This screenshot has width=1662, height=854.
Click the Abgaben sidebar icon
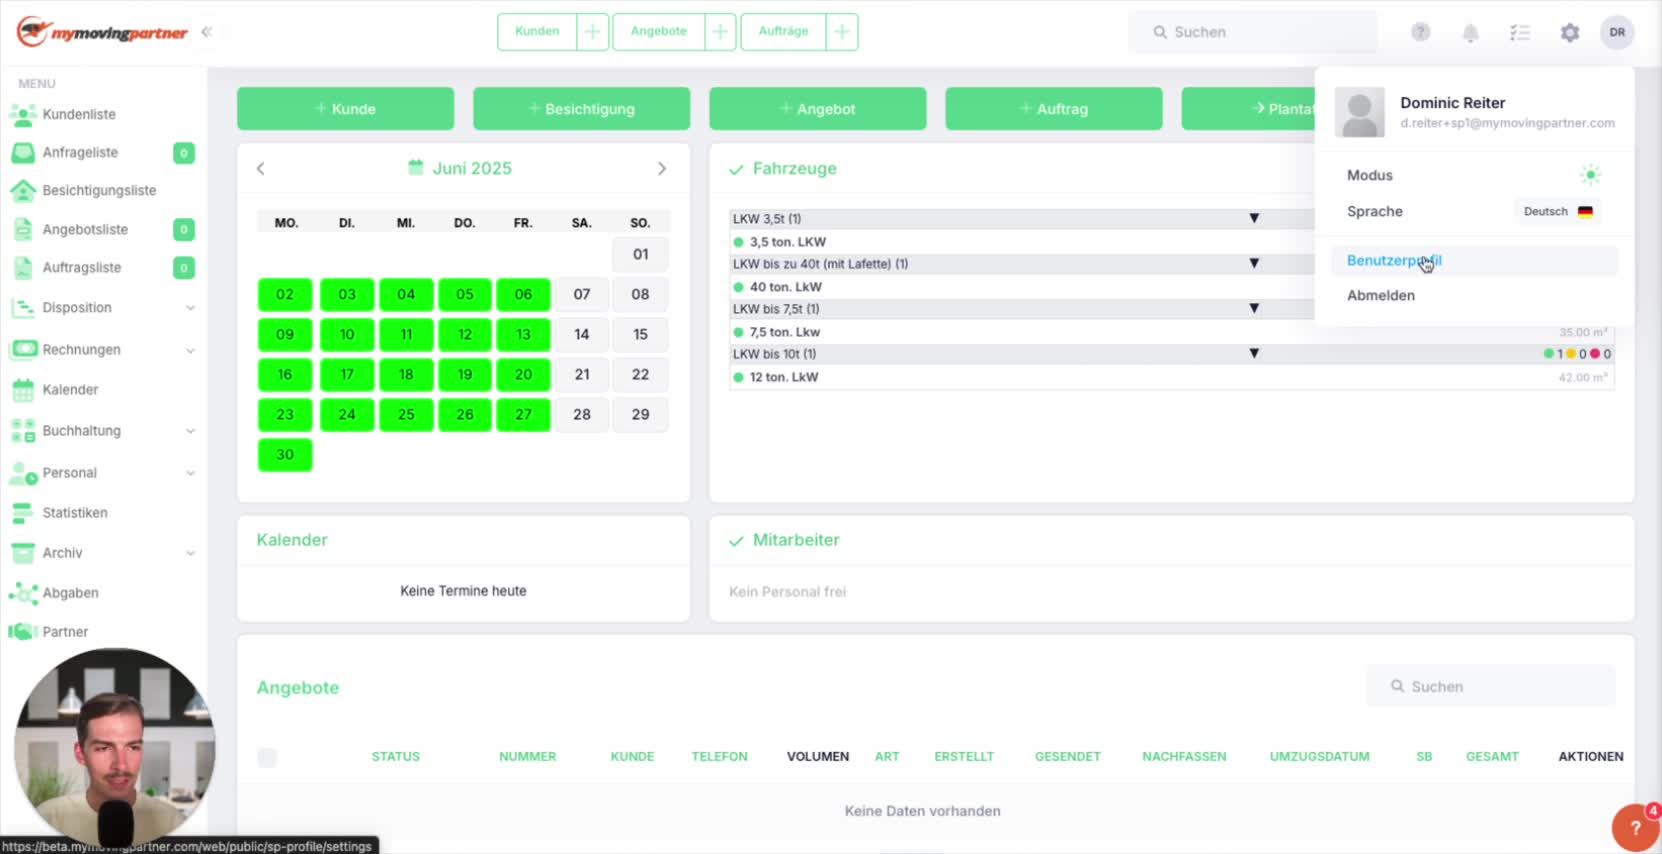click(22, 593)
